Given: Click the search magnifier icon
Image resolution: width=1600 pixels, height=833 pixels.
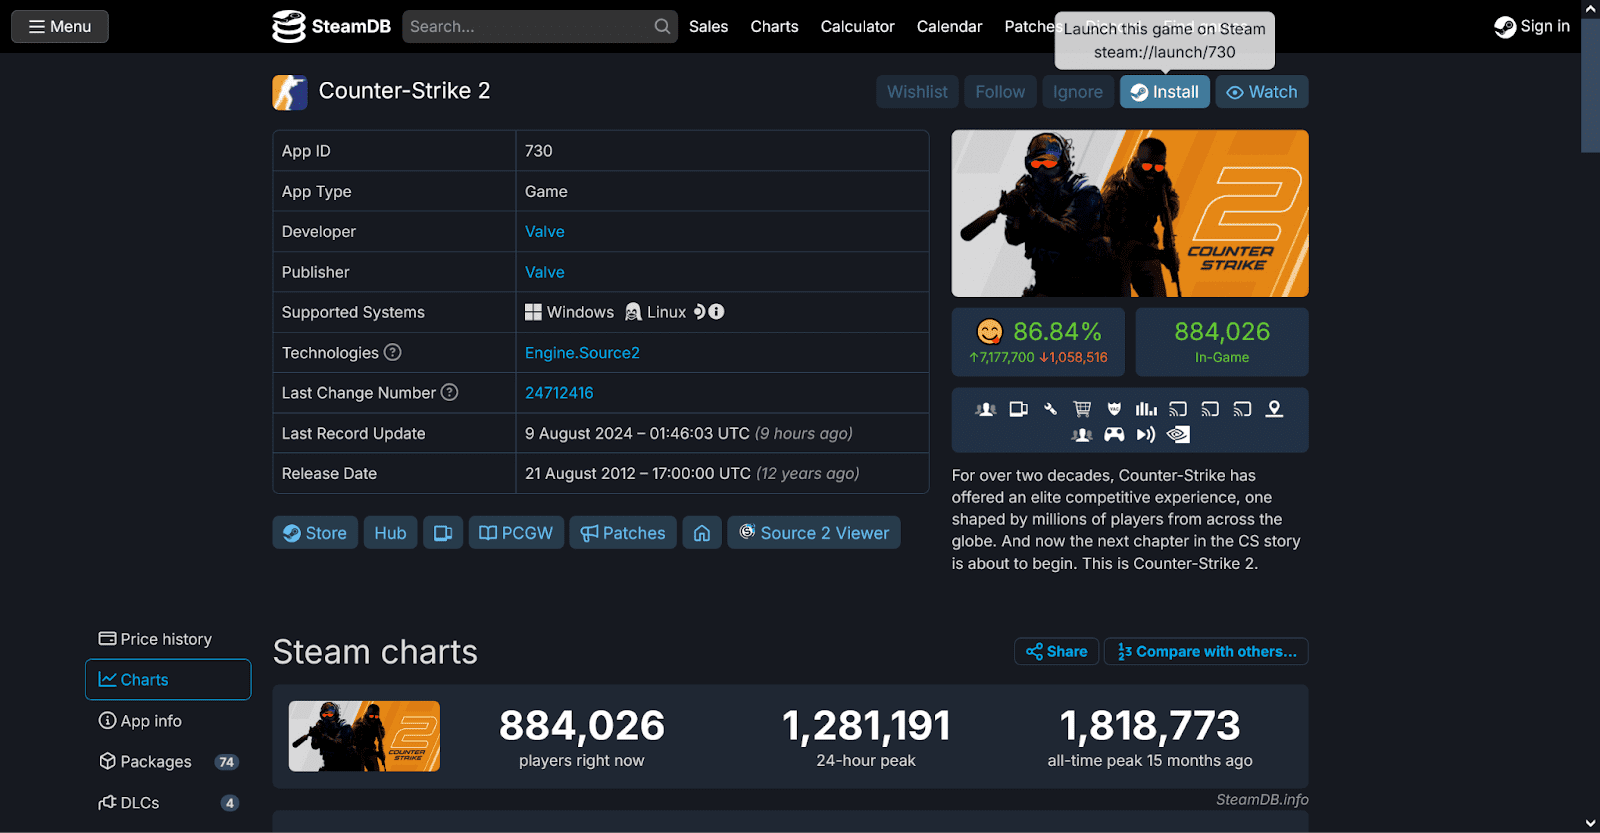Looking at the screenshot, I should pyautogui.click(x=662, y=27).
